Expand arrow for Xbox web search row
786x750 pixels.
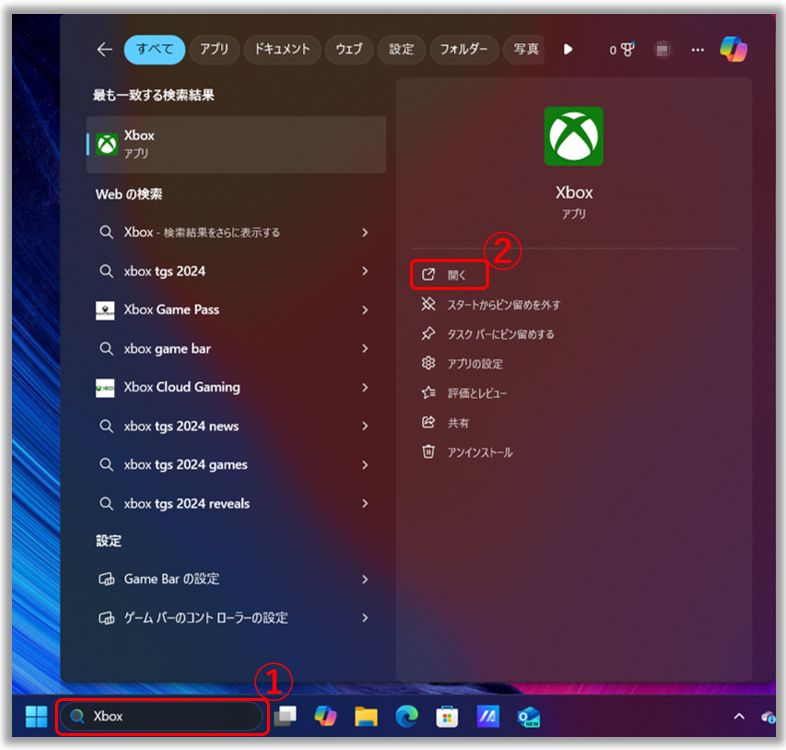pyautogui.click(x=365, y=232)
